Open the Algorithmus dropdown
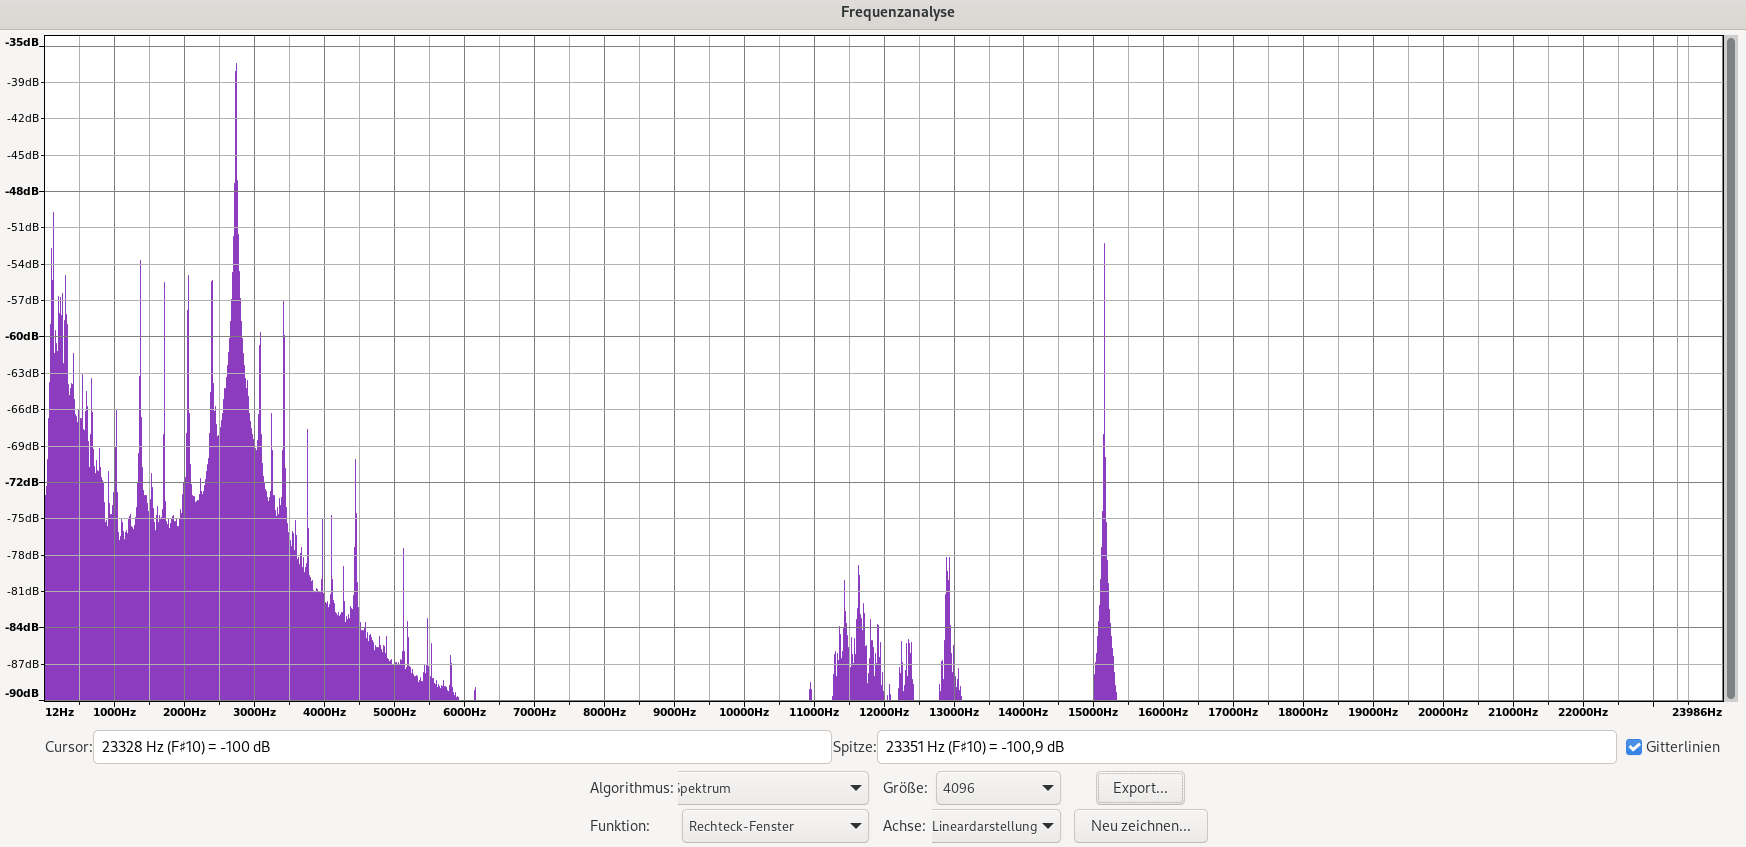The image size is (1746, 847). coord(772,788)
